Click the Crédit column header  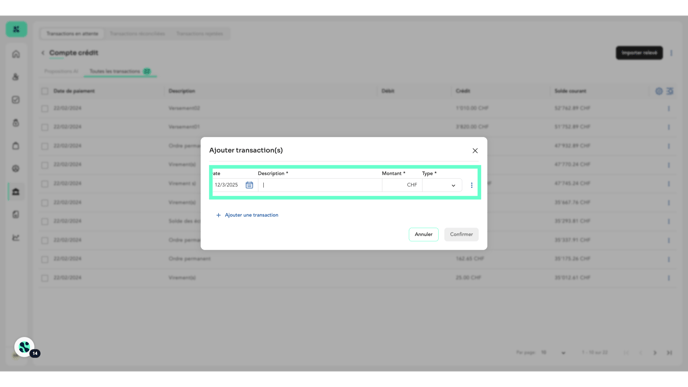[462, 91]
